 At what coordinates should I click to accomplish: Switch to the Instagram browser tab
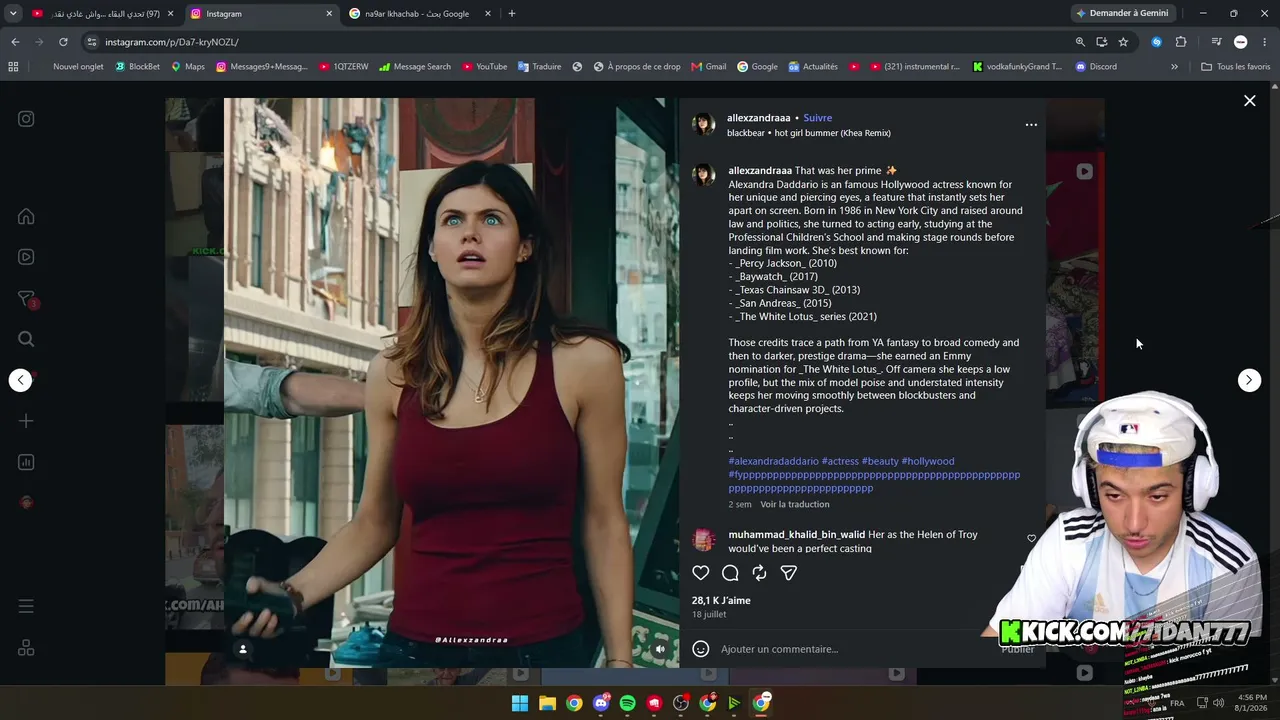(x=260, y=14)
